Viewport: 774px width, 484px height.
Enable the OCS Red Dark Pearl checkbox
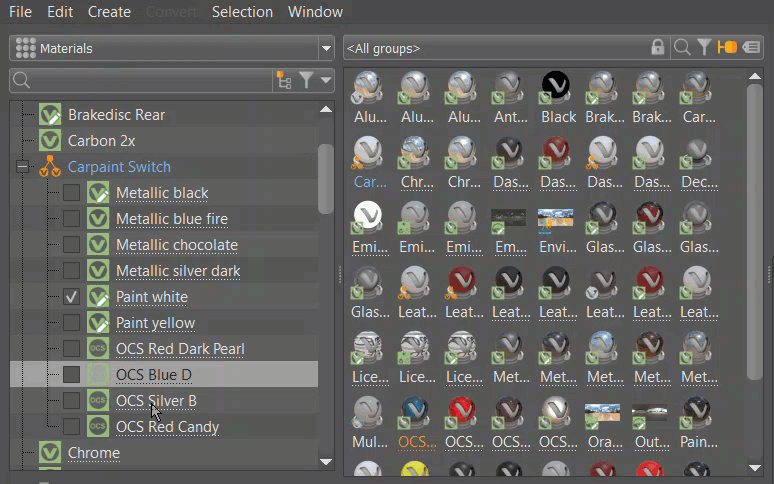tap(71, 348)
